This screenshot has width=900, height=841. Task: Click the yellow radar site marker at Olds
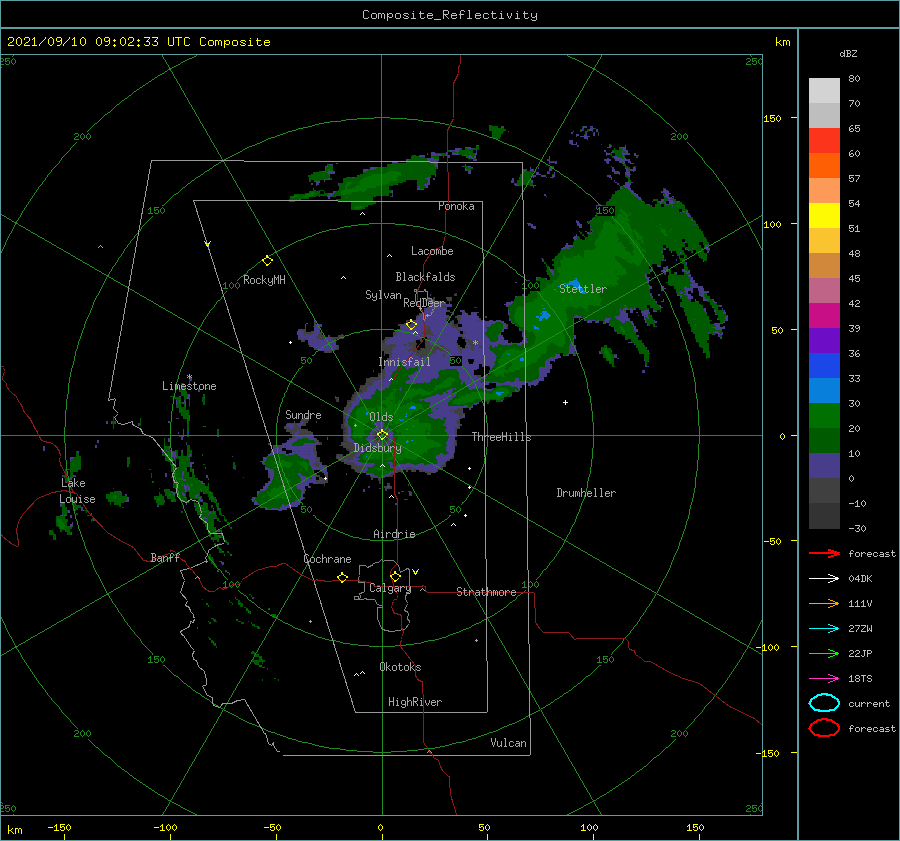coord(382,435)
